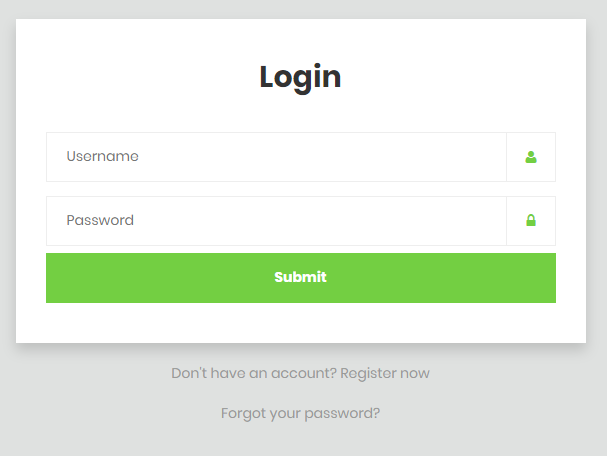Click the green padlock icon
Screen dimensions: 607x456
click(531, 220)
